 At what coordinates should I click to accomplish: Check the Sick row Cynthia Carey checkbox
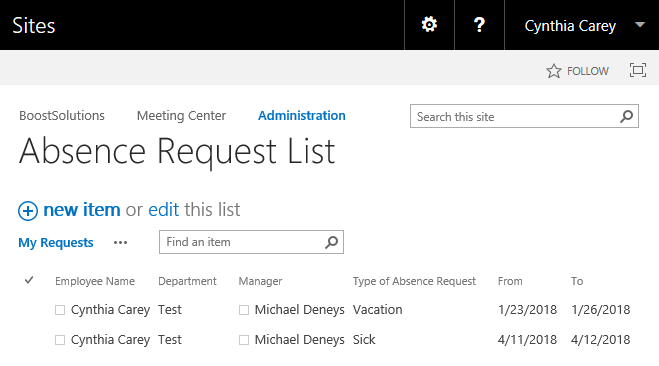[x=60, y=340]
